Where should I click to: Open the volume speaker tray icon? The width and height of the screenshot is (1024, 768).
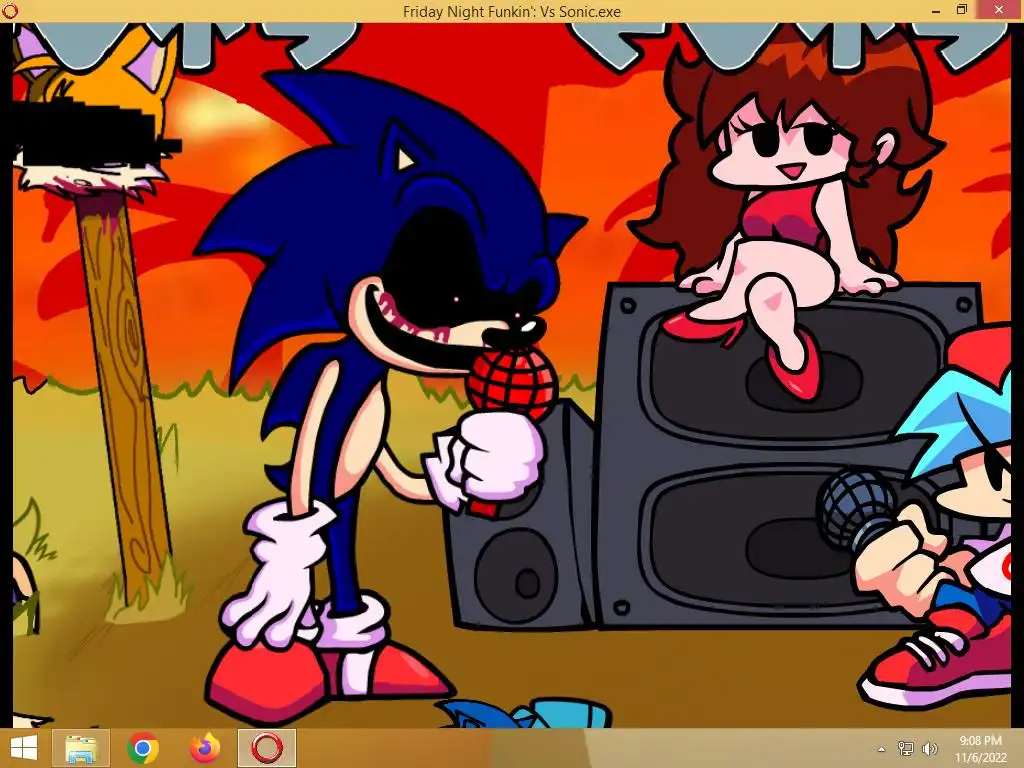(928, 748)
